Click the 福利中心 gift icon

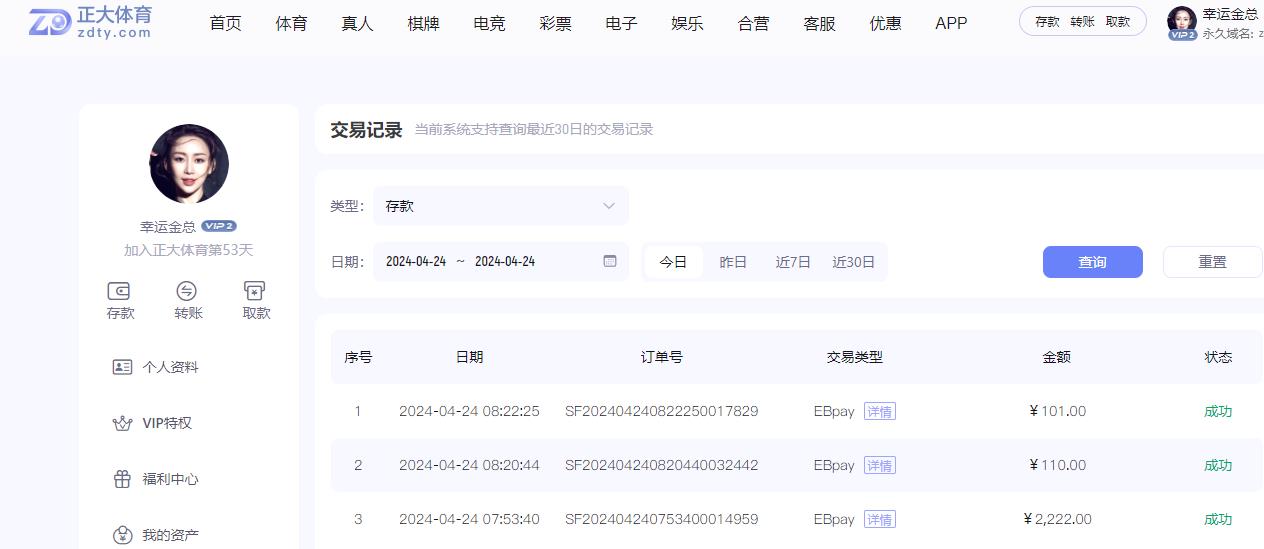pyautogui.click(x=122, y=479)
